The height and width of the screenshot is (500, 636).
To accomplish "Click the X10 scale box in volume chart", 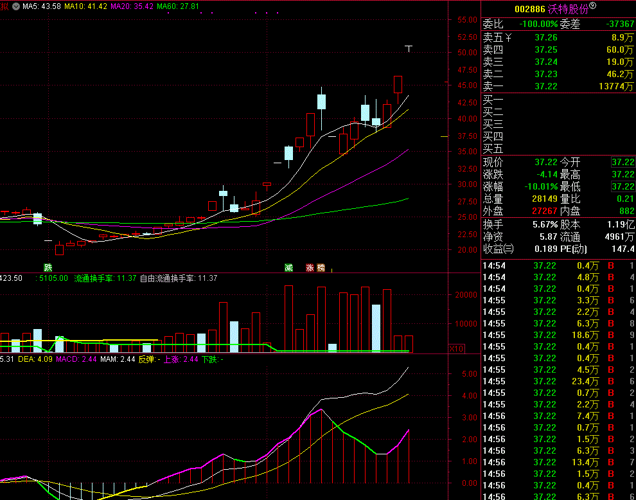I will point(456,349).
